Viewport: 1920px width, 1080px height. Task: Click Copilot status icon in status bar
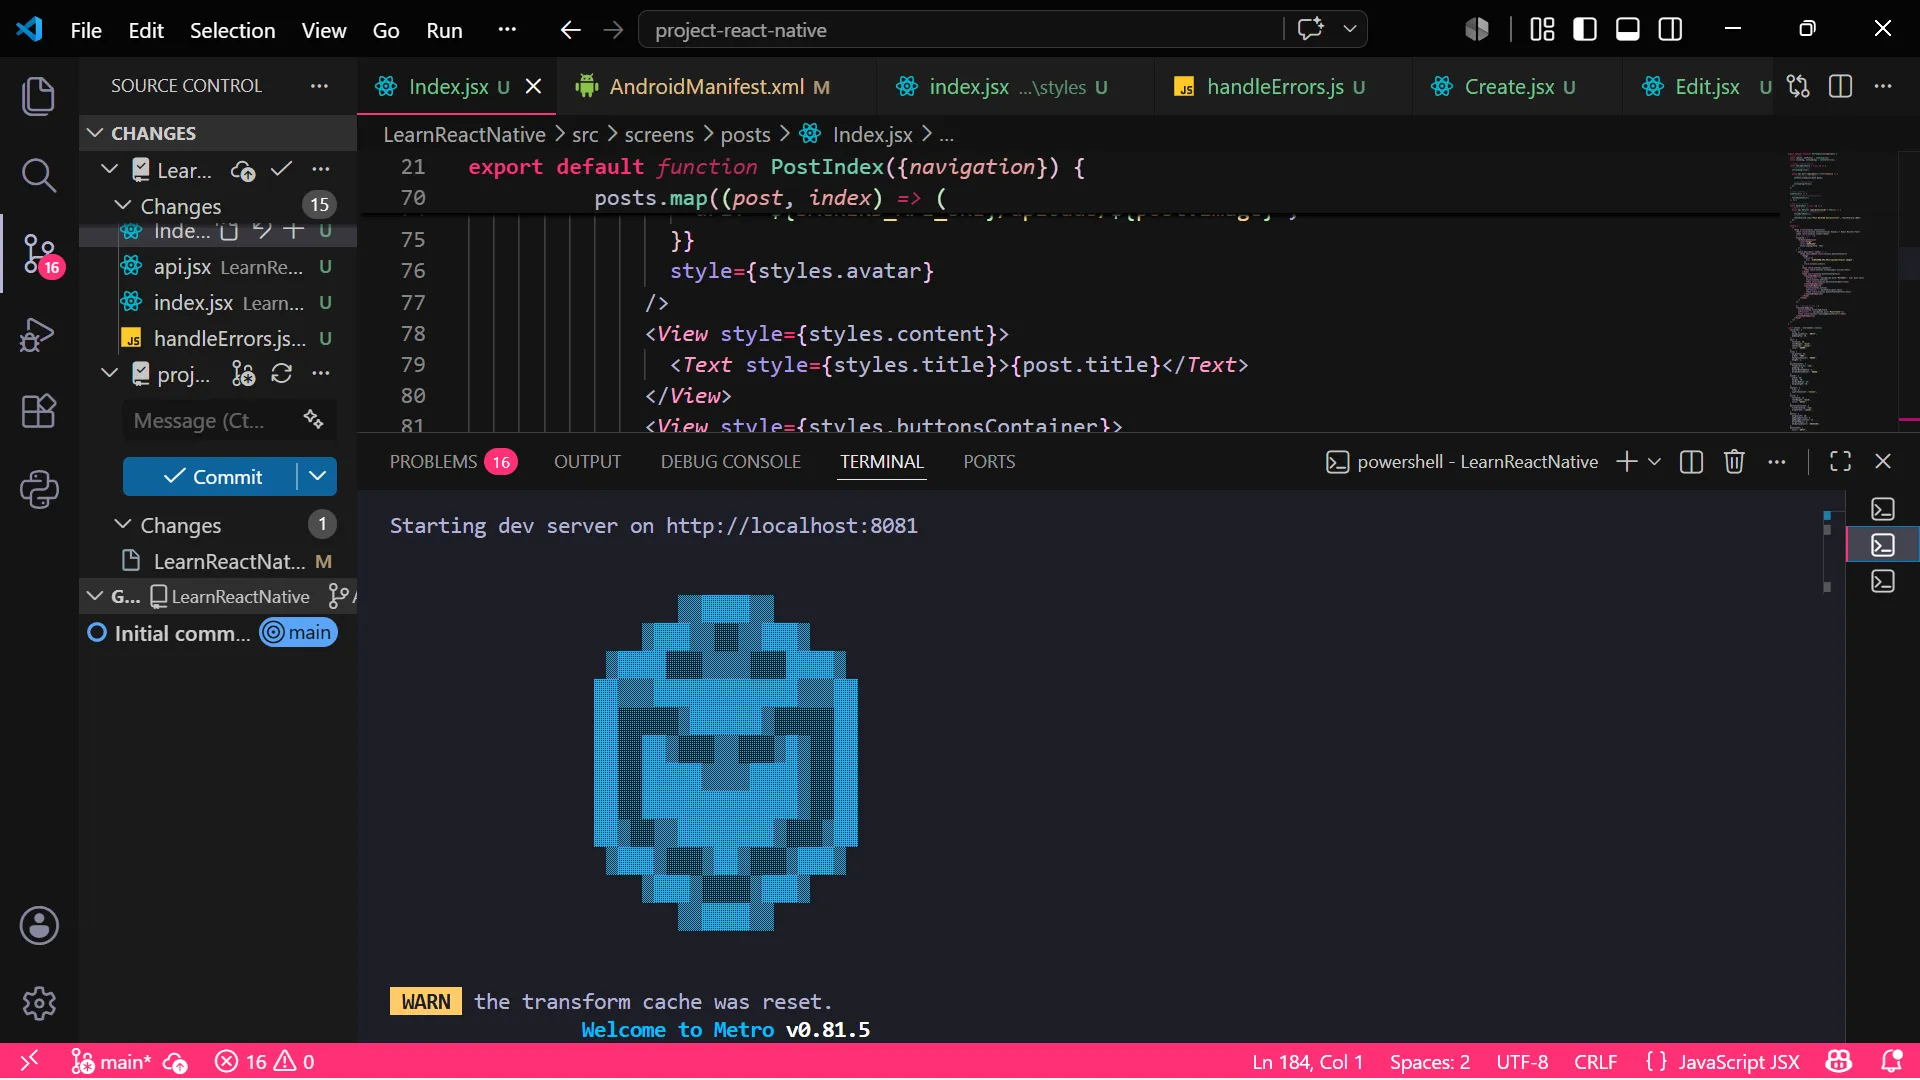[x=1839, y=1061]
